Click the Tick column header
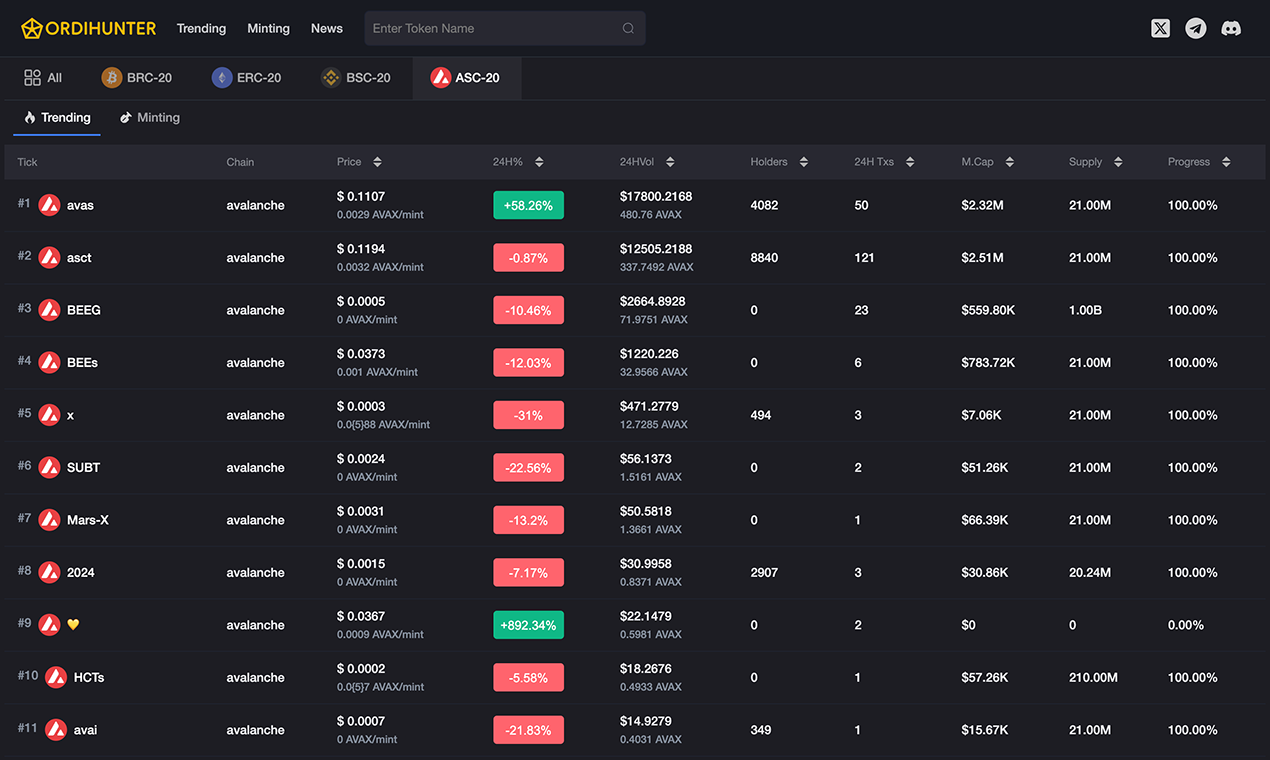The height and width of the screenshot is (760, 1270). [x=27, y=162]
